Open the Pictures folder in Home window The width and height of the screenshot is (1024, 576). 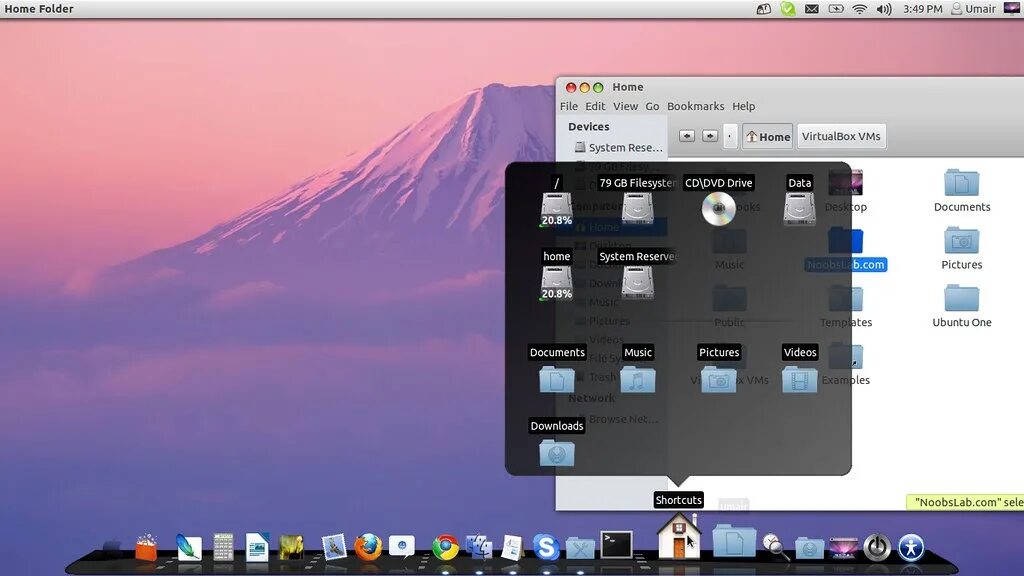pos(961,248)
